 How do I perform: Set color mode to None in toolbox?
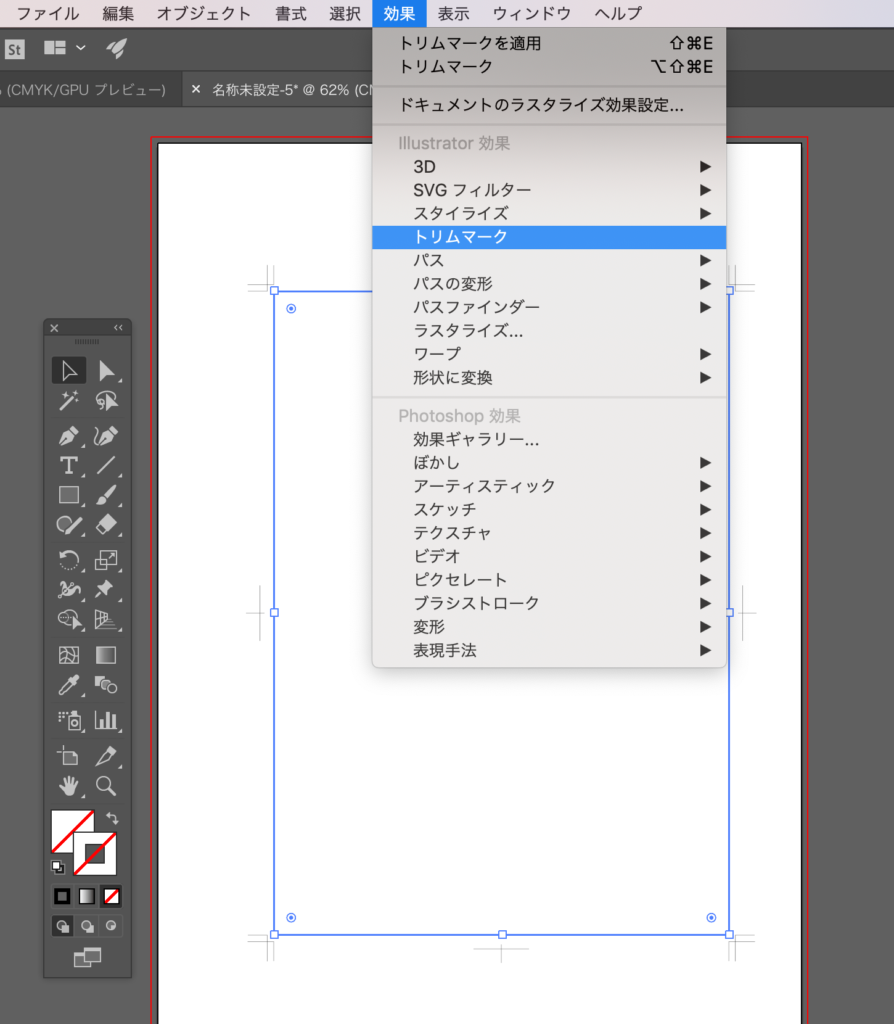[111, 896]
